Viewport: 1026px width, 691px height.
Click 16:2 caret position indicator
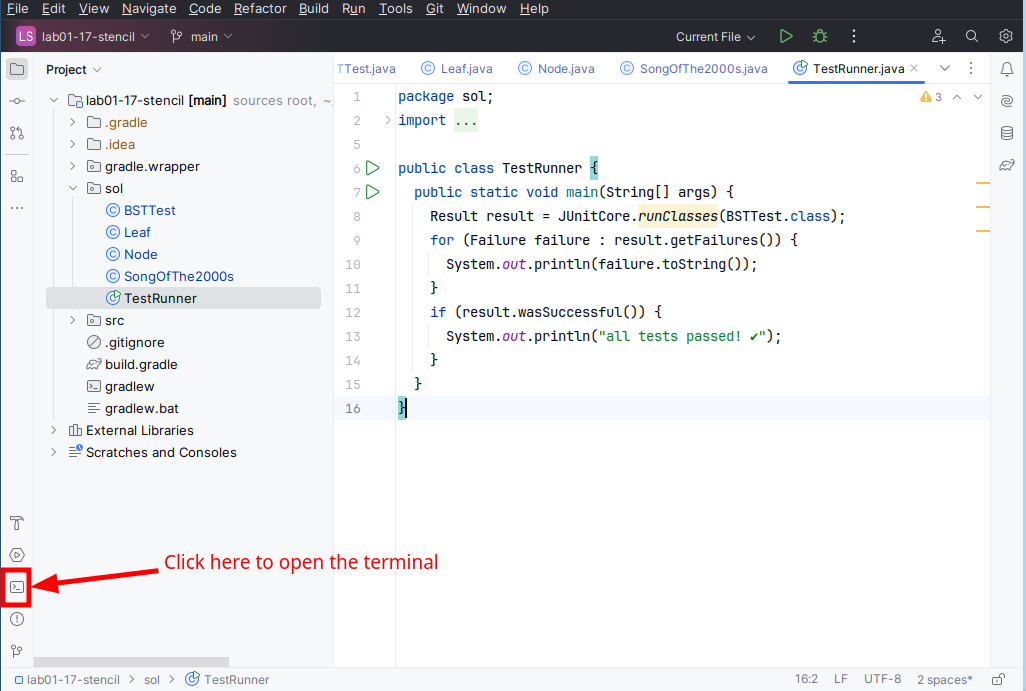(806, 679)
